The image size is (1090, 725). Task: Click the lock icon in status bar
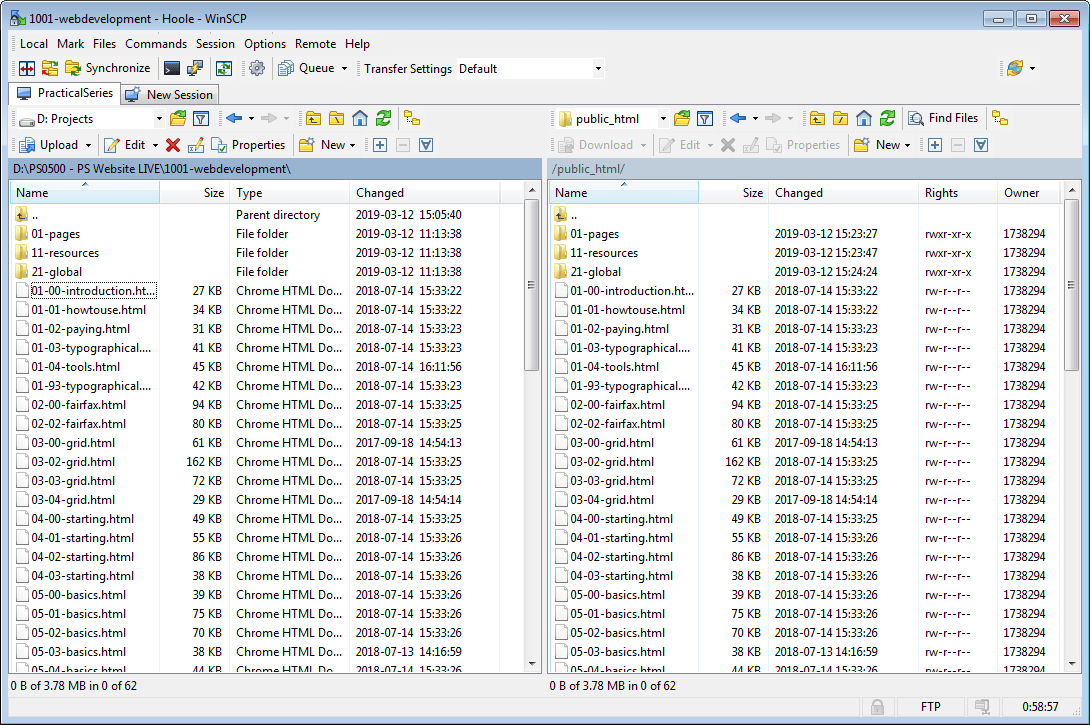tap(877, 707)
